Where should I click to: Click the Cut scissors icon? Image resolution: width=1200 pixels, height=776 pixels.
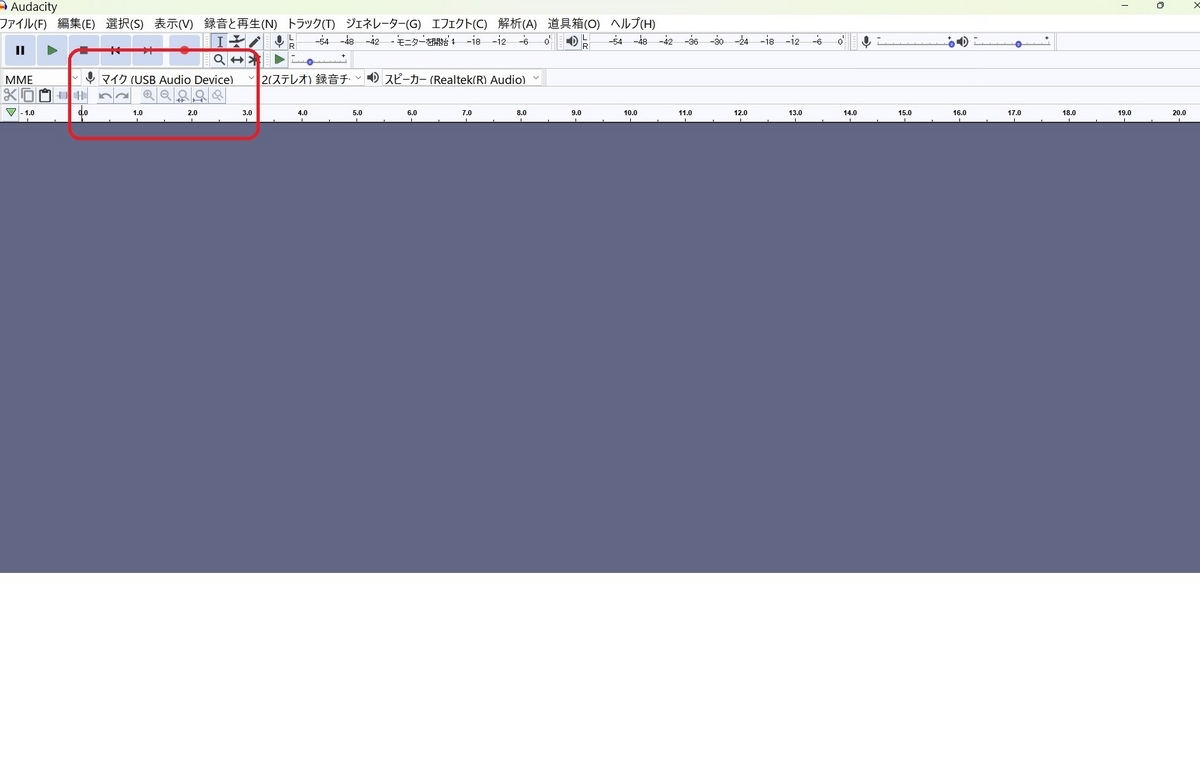(x=10, y=96)
